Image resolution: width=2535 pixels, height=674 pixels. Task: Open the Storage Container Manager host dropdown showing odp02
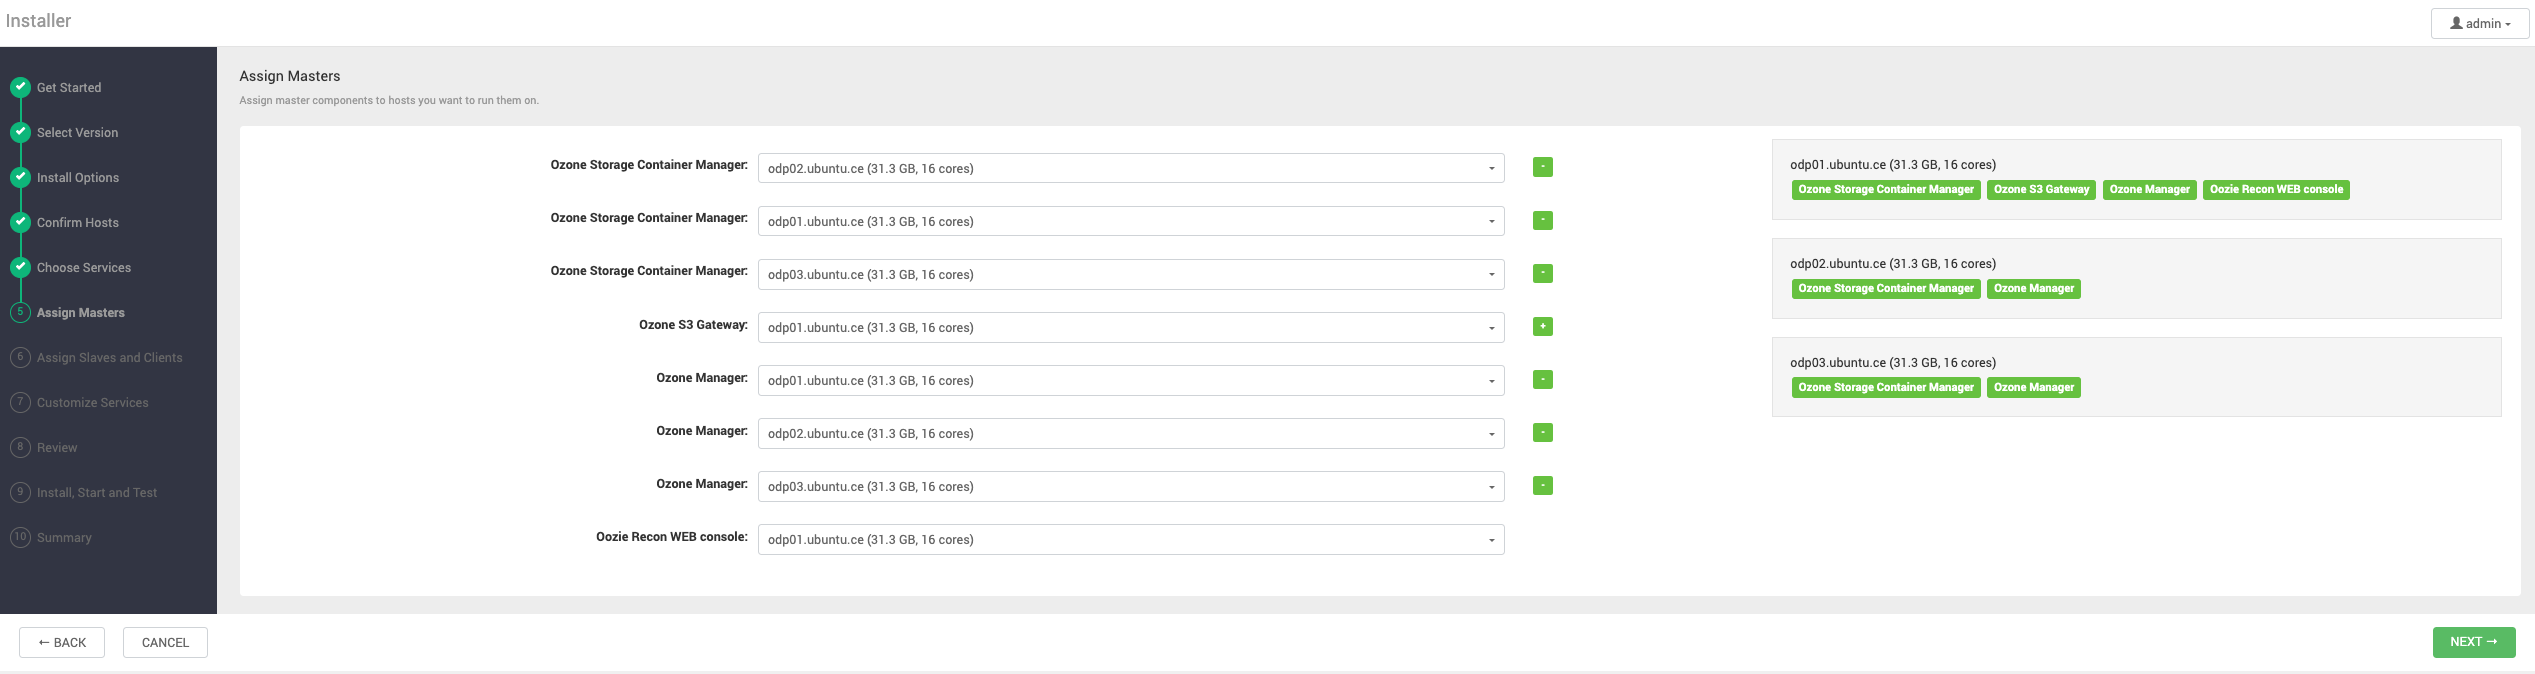pyautogui.click(x=1131, y=168)
